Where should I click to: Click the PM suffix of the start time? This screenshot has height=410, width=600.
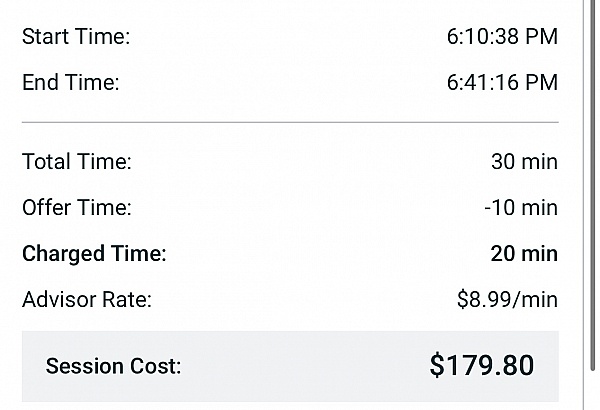(542, 37)
